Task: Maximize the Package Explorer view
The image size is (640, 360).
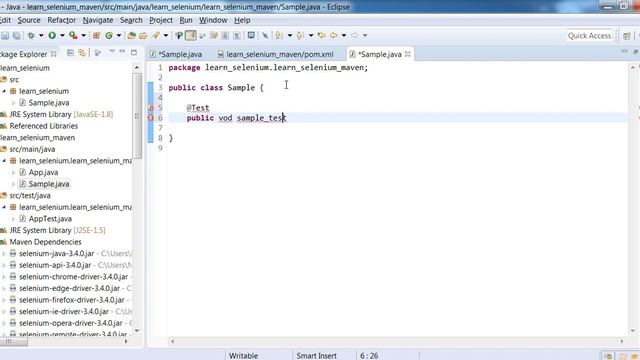Action: pos(133,53)
